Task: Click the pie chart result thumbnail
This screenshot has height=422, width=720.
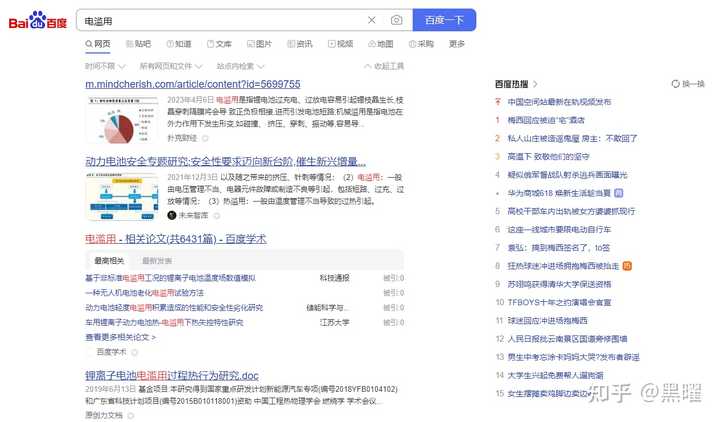Action: pyautogui.click(x=122, y=120)
